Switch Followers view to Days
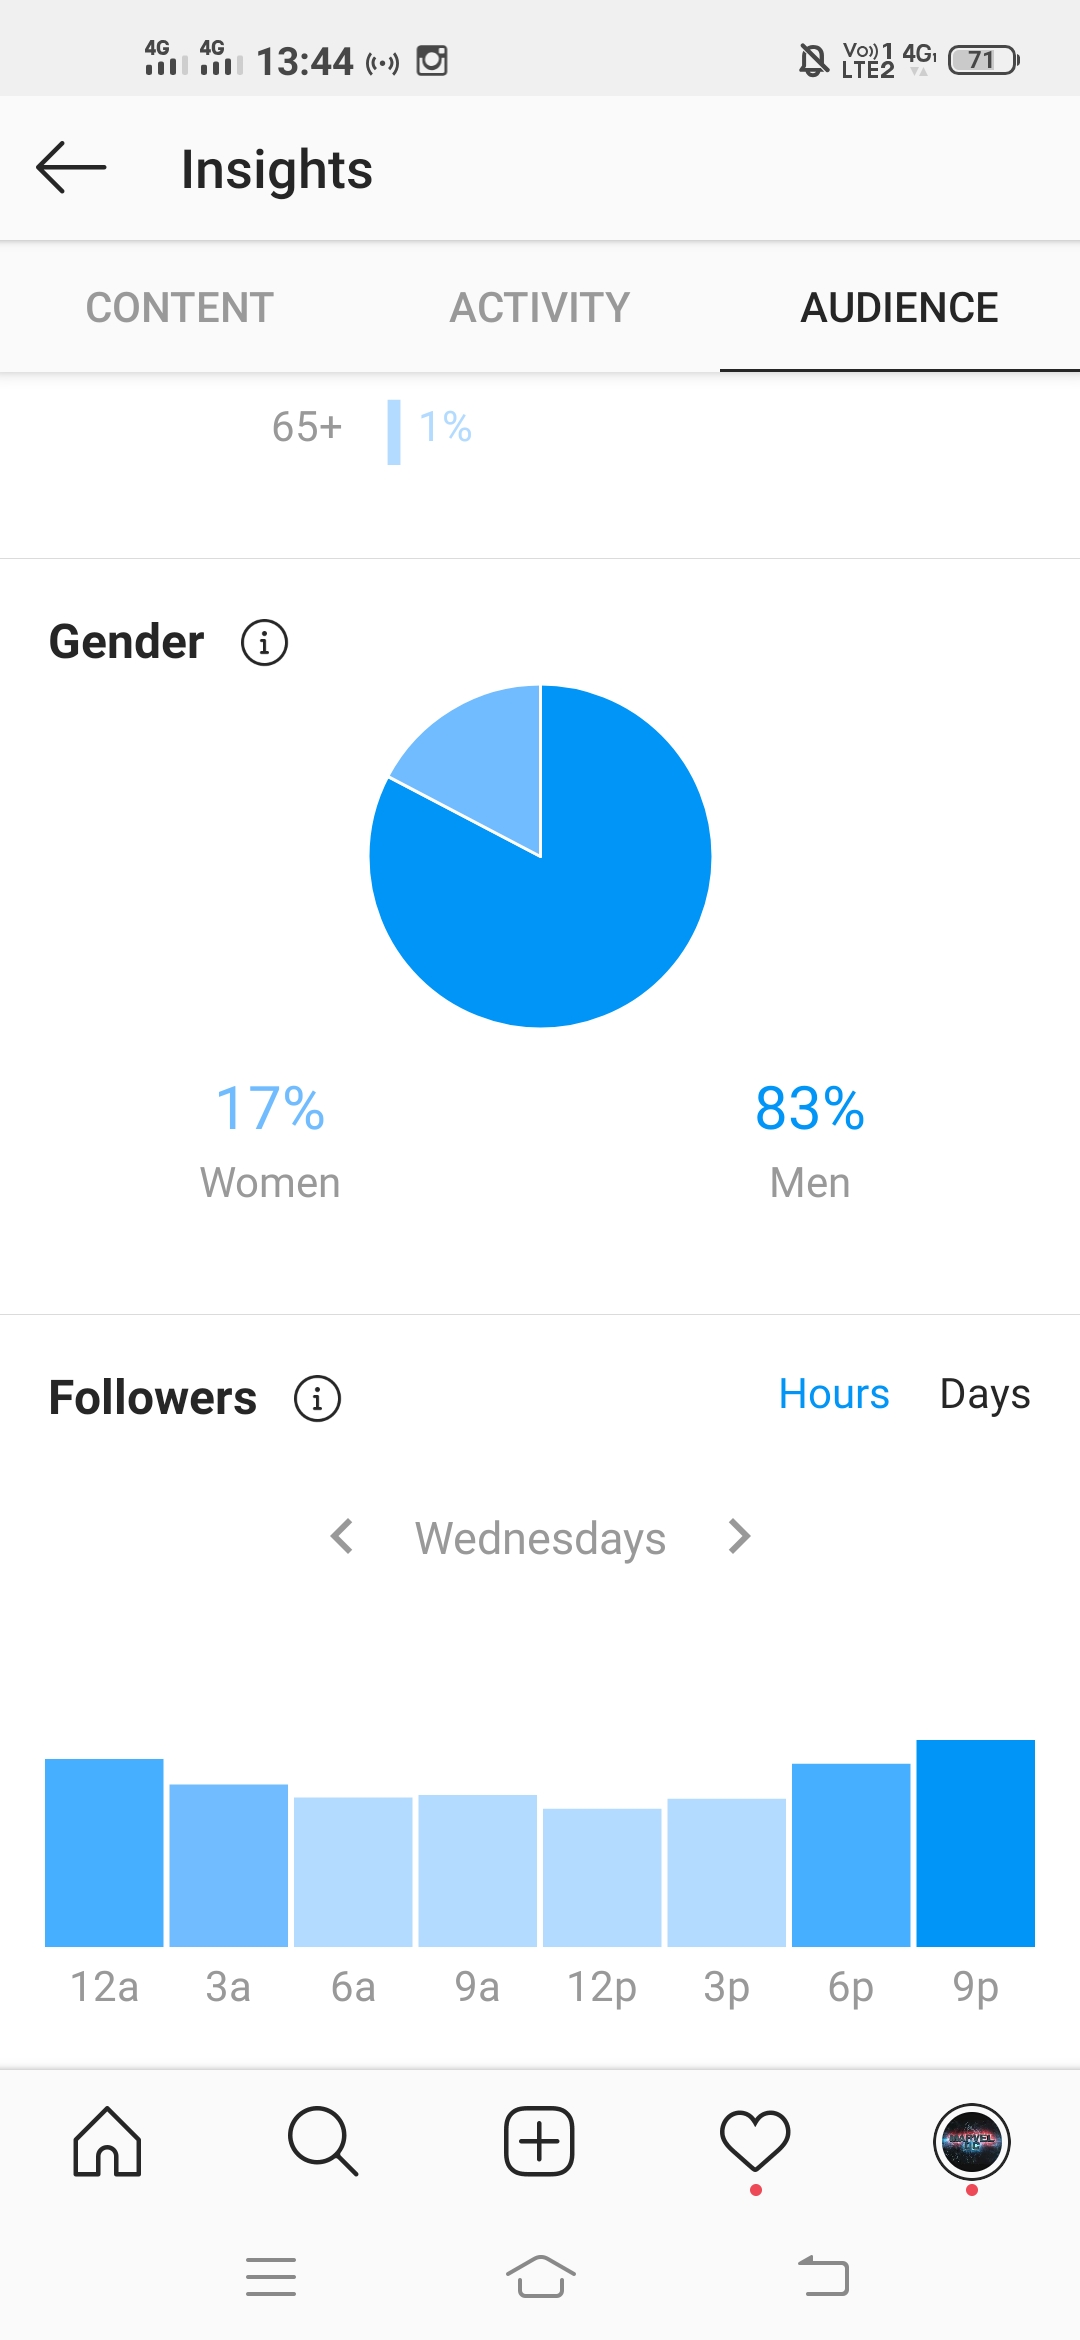This screenshot has width=1080, height=2340. click(x=985, y=1395)
